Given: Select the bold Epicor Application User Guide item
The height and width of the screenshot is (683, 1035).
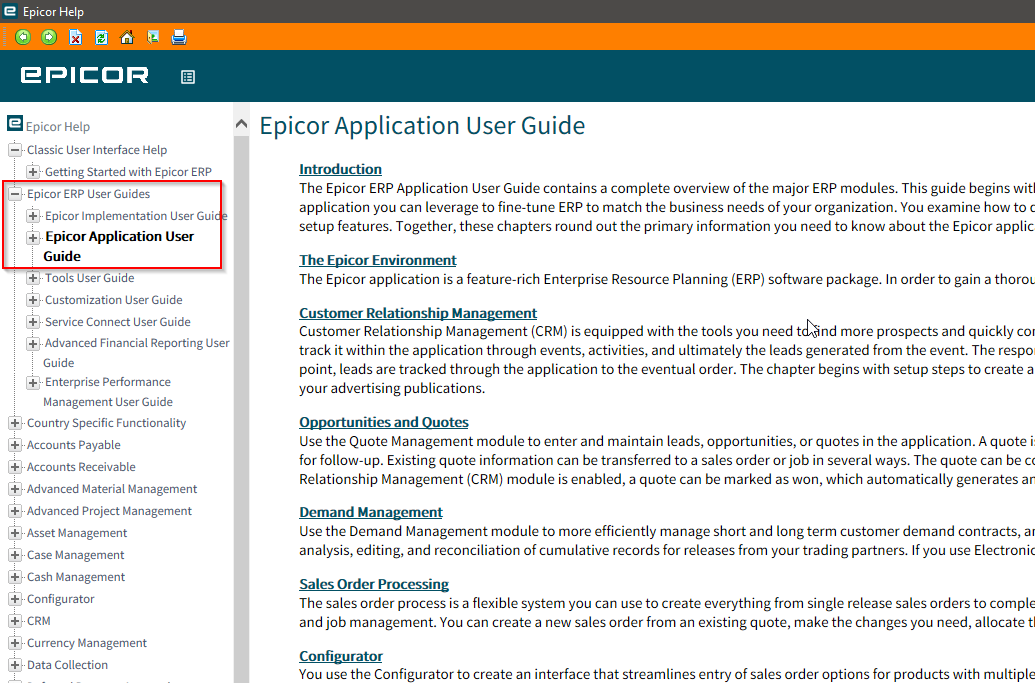Looking at the screenshot, I should point(119,246).
